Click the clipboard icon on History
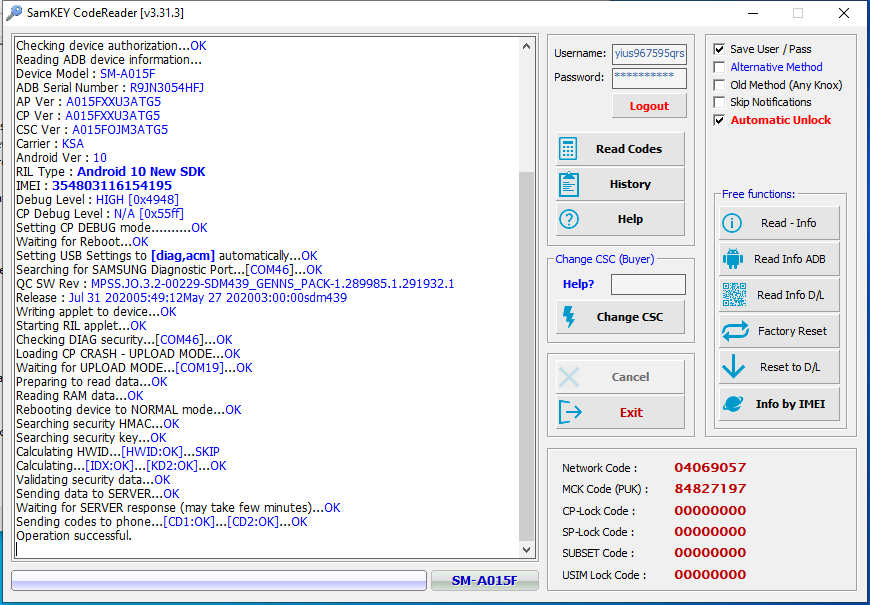 click(x=569, y=184)
